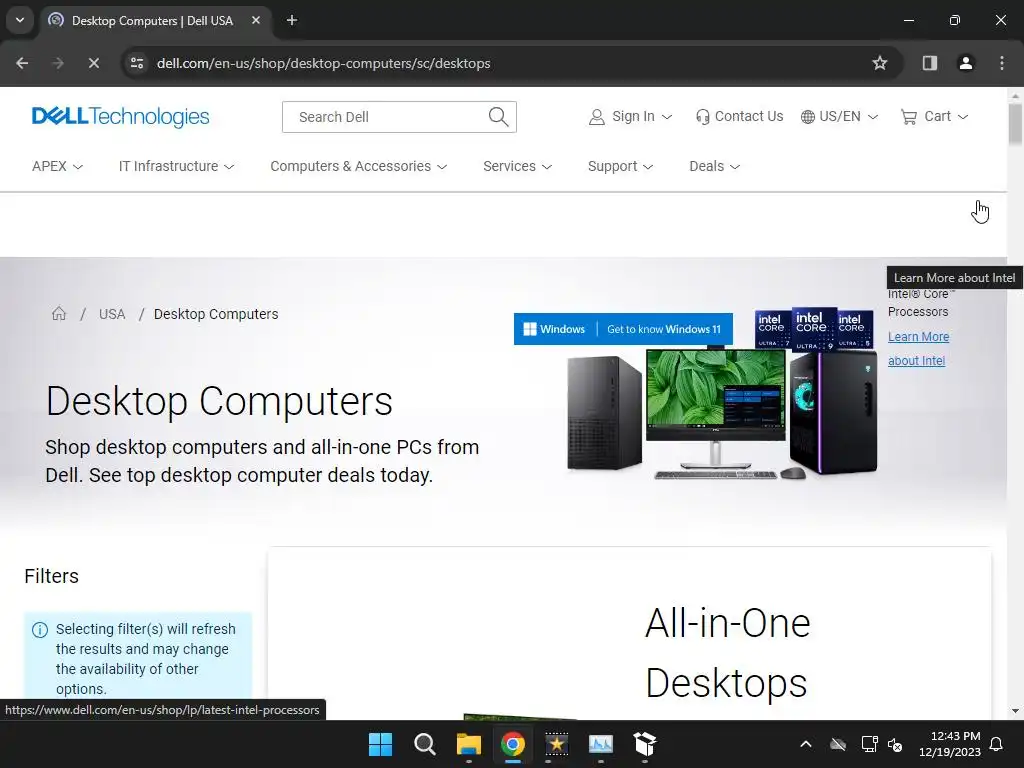
Task: Click the Desktop Computers breadcrumb text
Action: click(216, 314)
